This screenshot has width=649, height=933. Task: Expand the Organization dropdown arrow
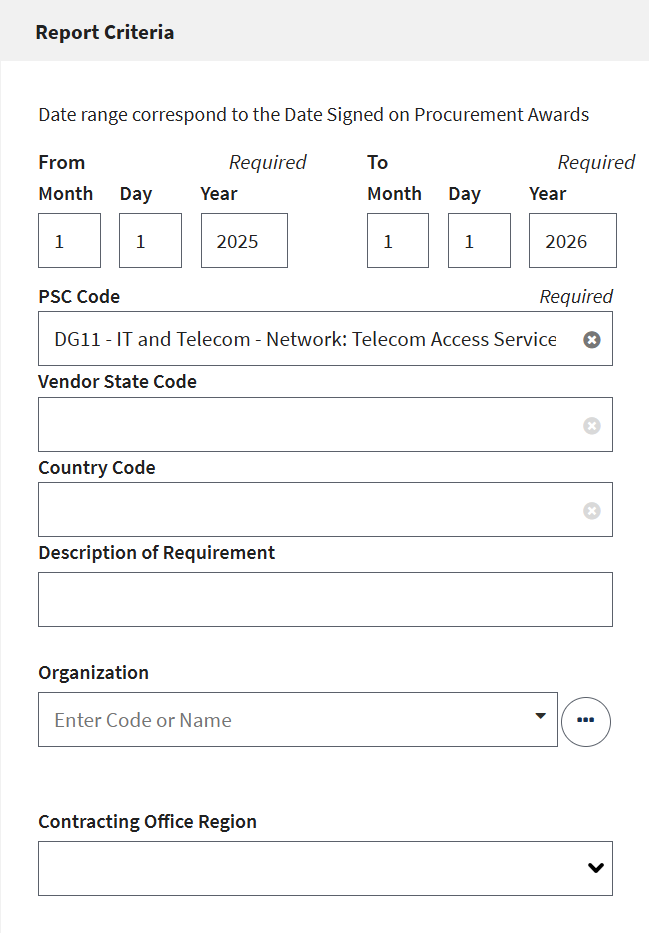(541, 716)
